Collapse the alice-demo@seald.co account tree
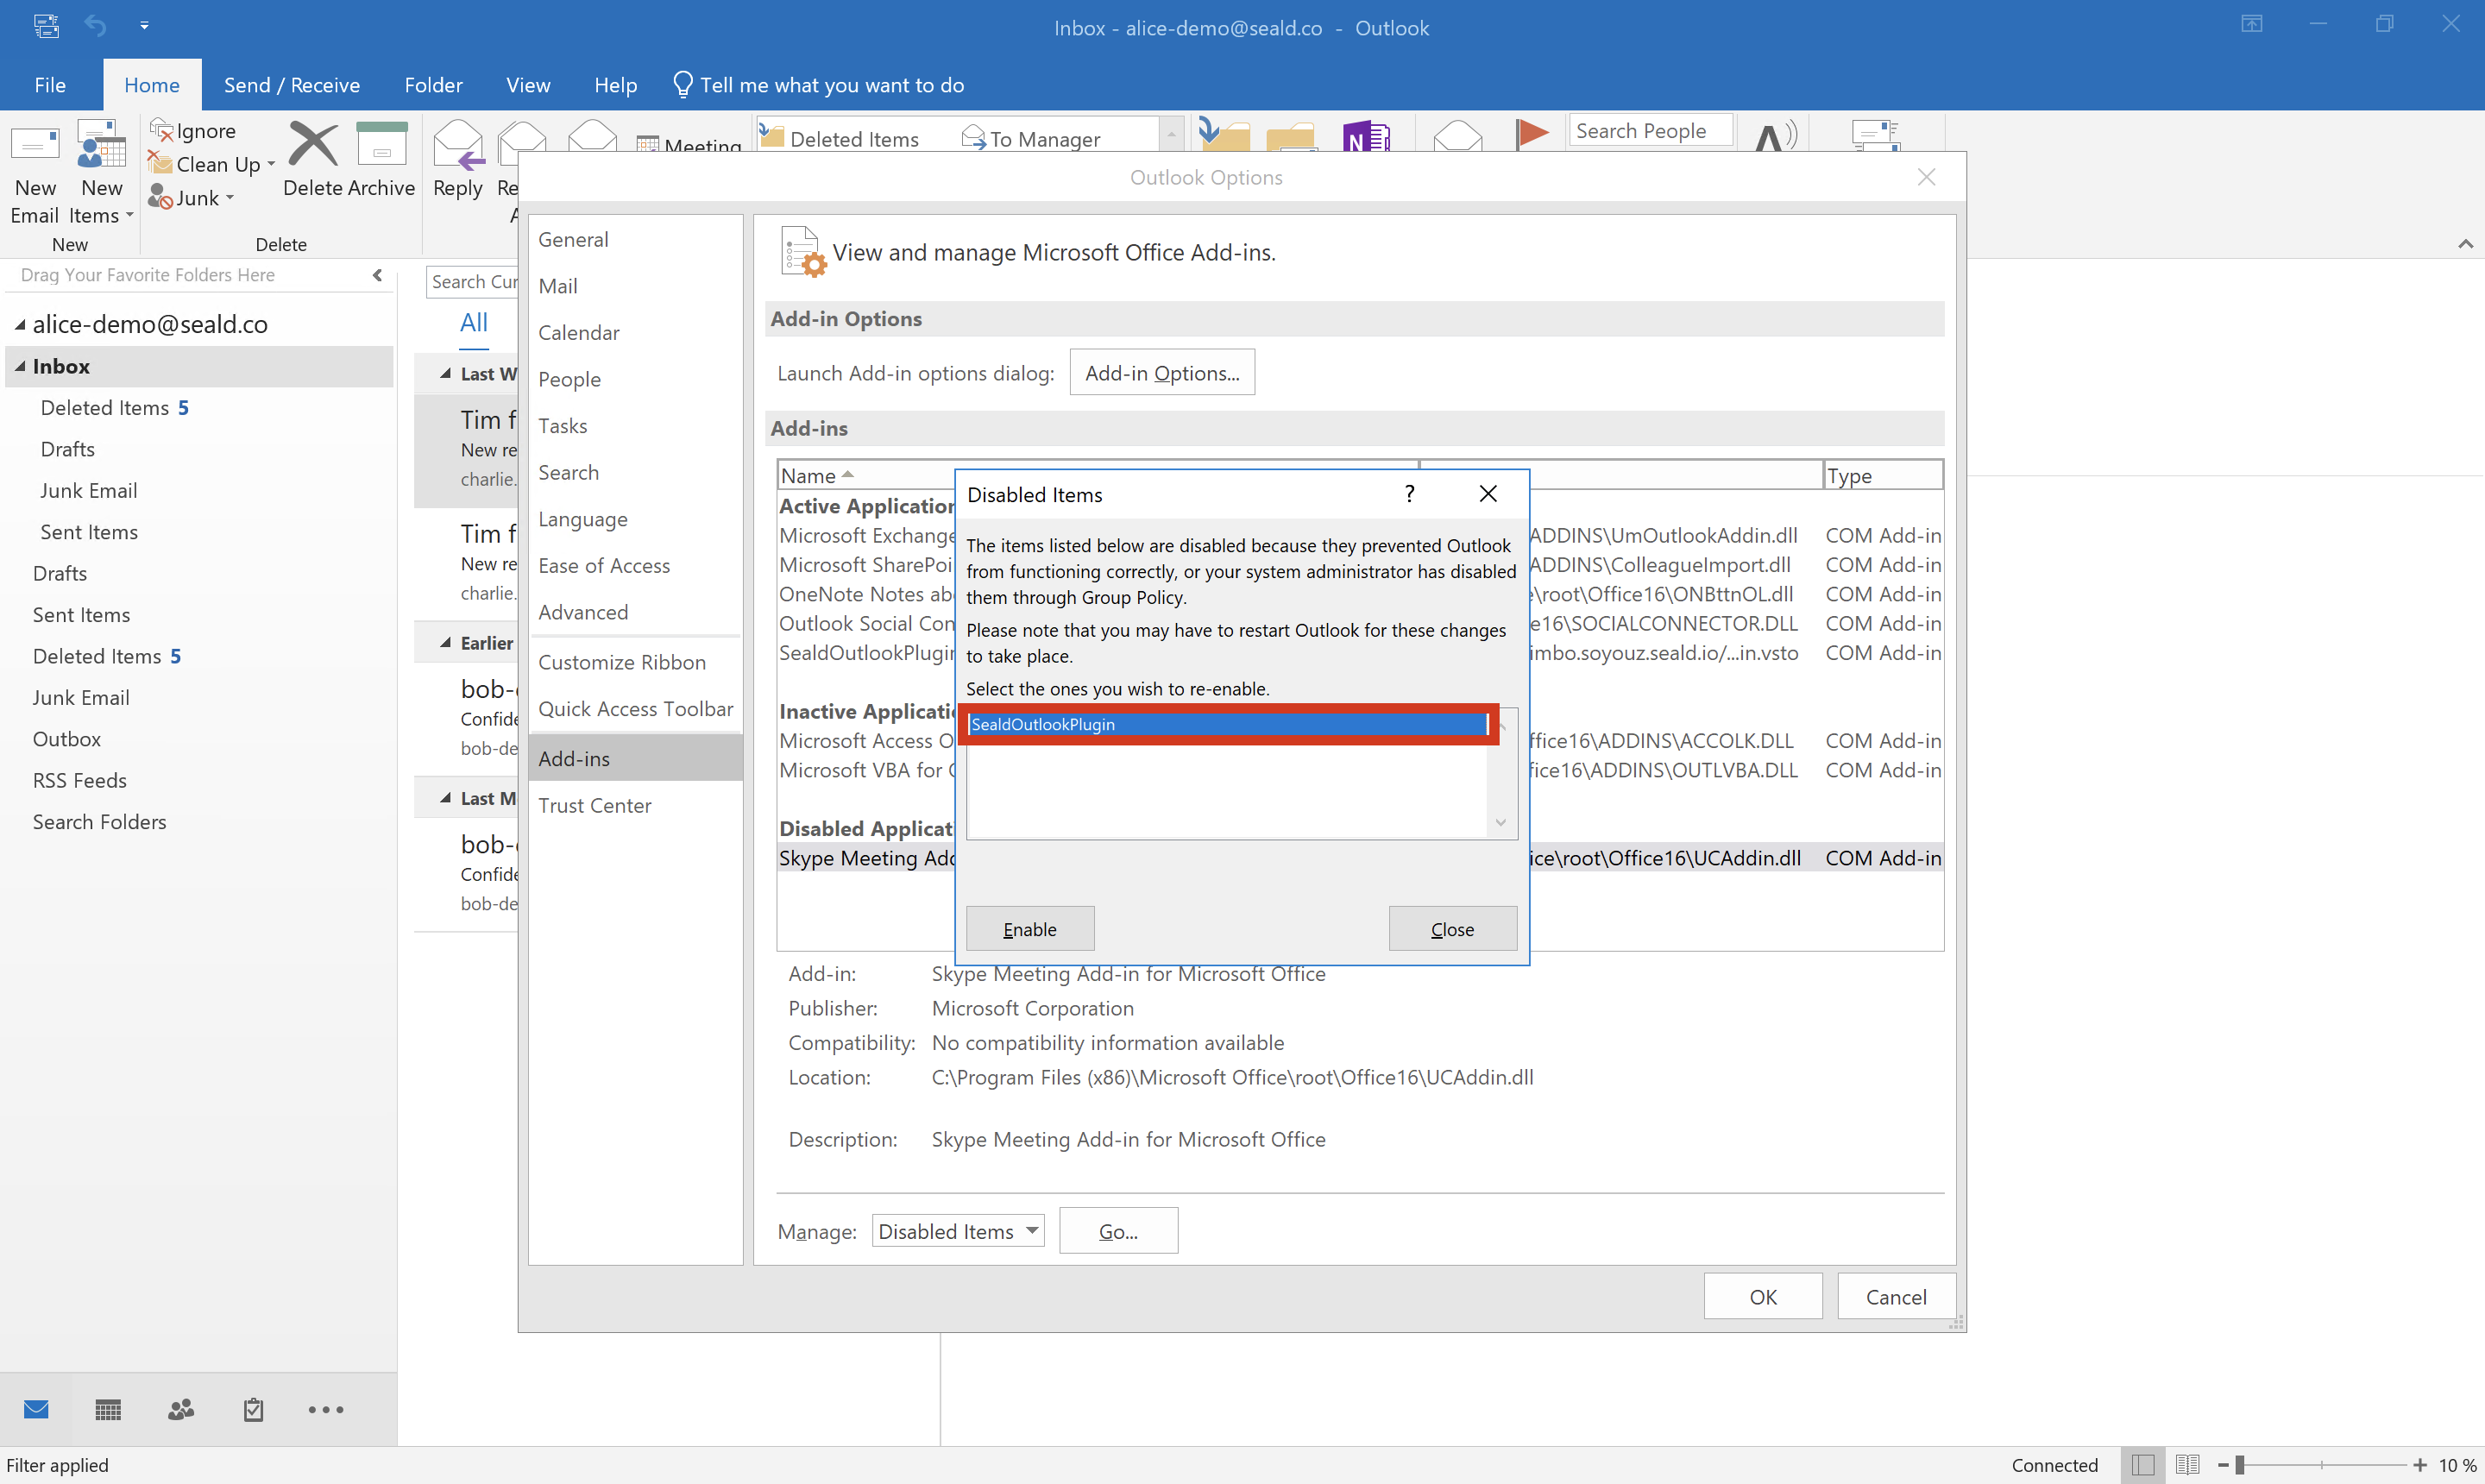The image size is (2485, 1484). (x=20, y=324)
